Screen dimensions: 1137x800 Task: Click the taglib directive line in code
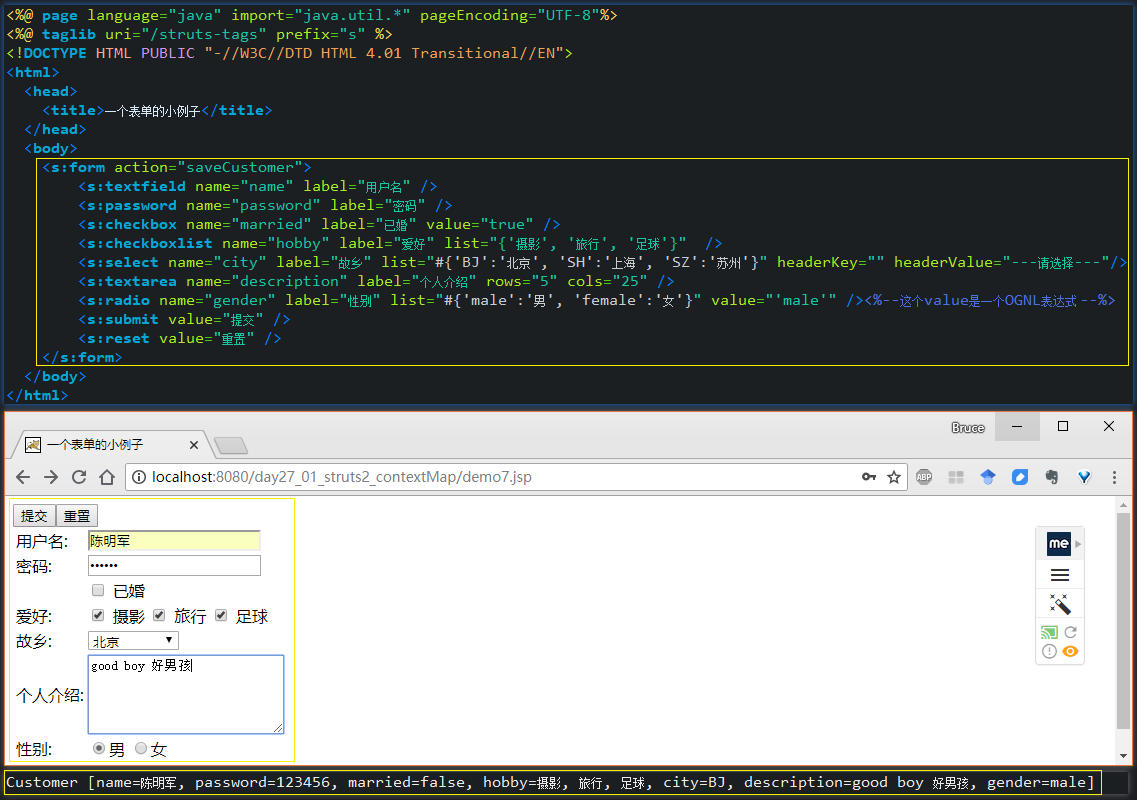pyautogui.click(x=199, y=34)
